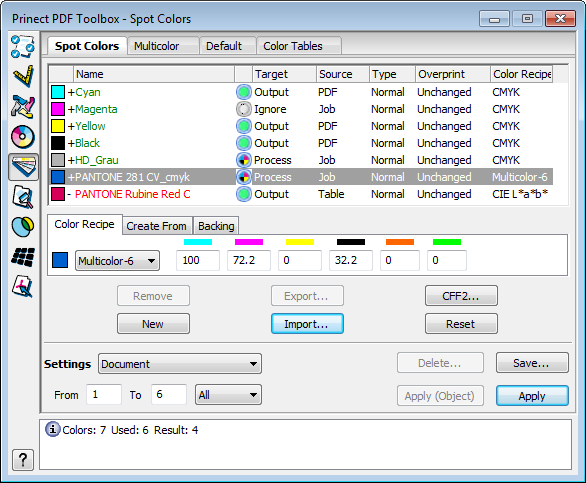Click the Import... button
This screenshot has height=483, width=586.
pos(307,324)
